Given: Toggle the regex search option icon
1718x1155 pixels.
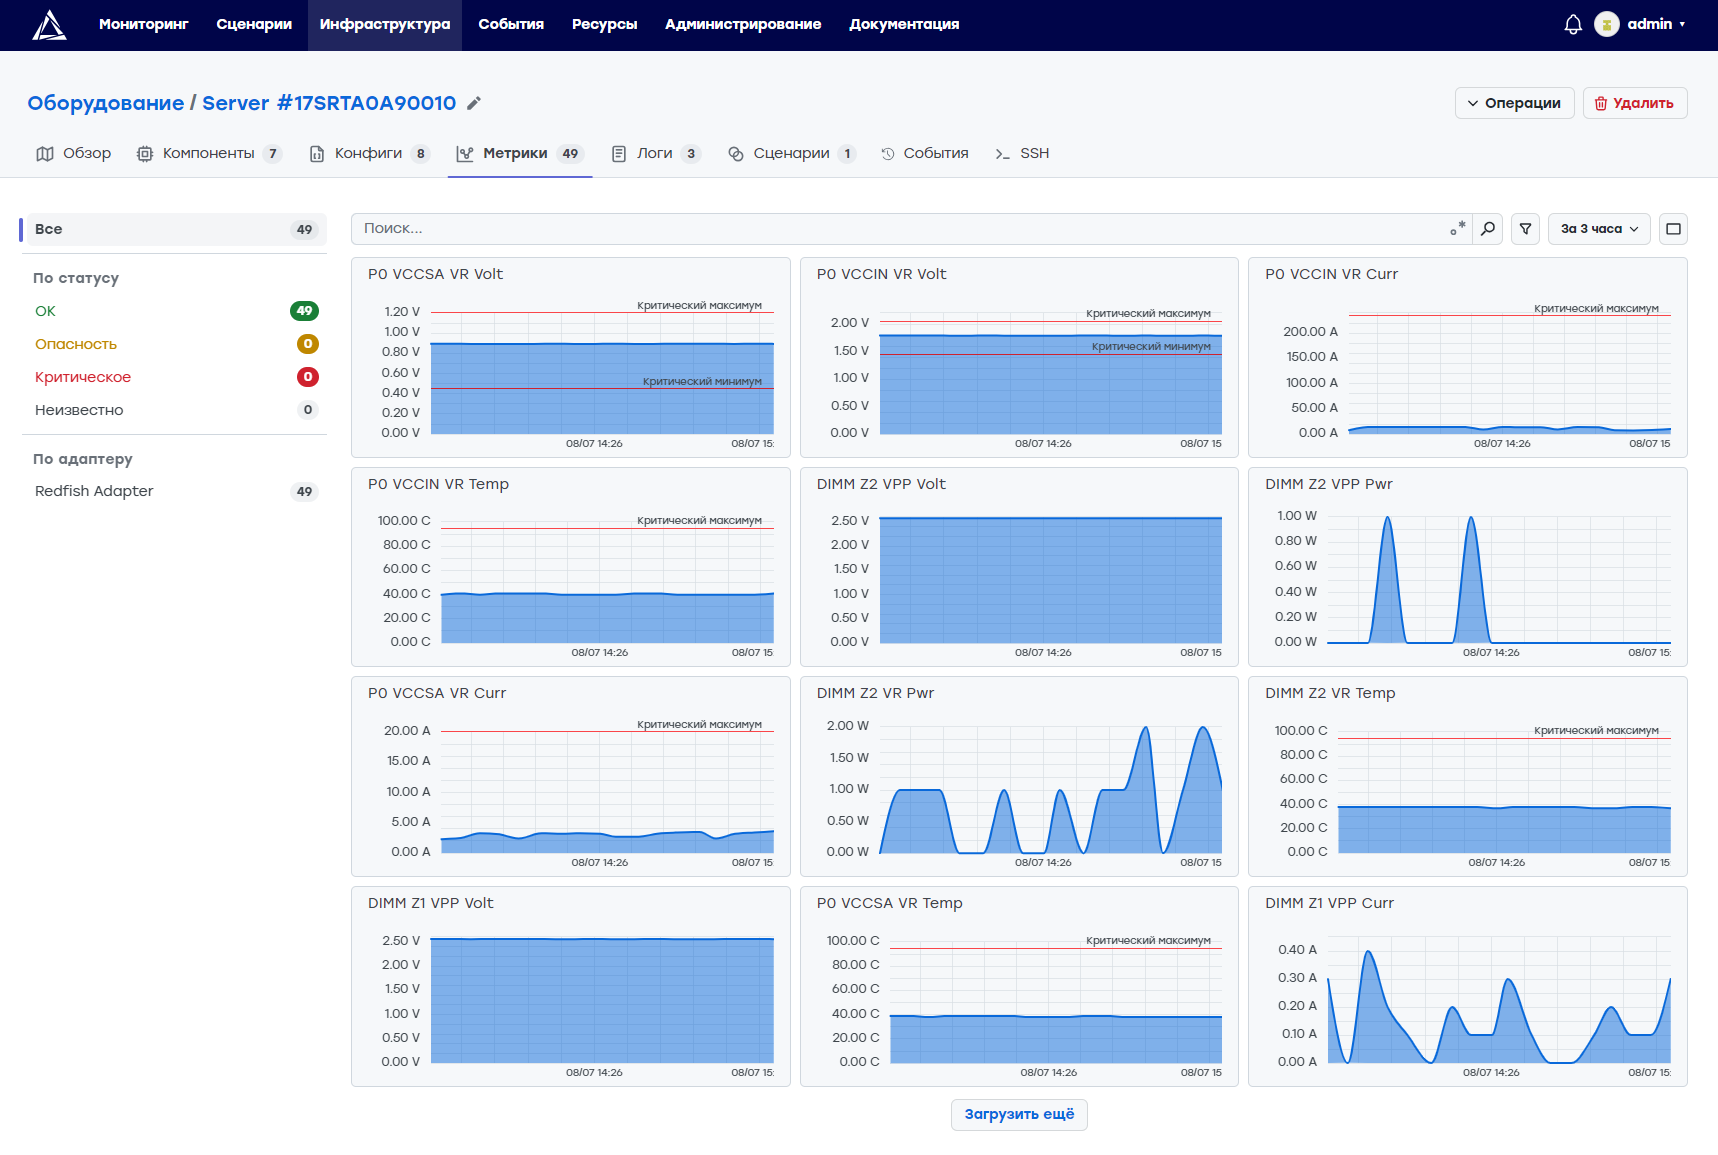Looking at the screenshot, I should click(1458, 229).
